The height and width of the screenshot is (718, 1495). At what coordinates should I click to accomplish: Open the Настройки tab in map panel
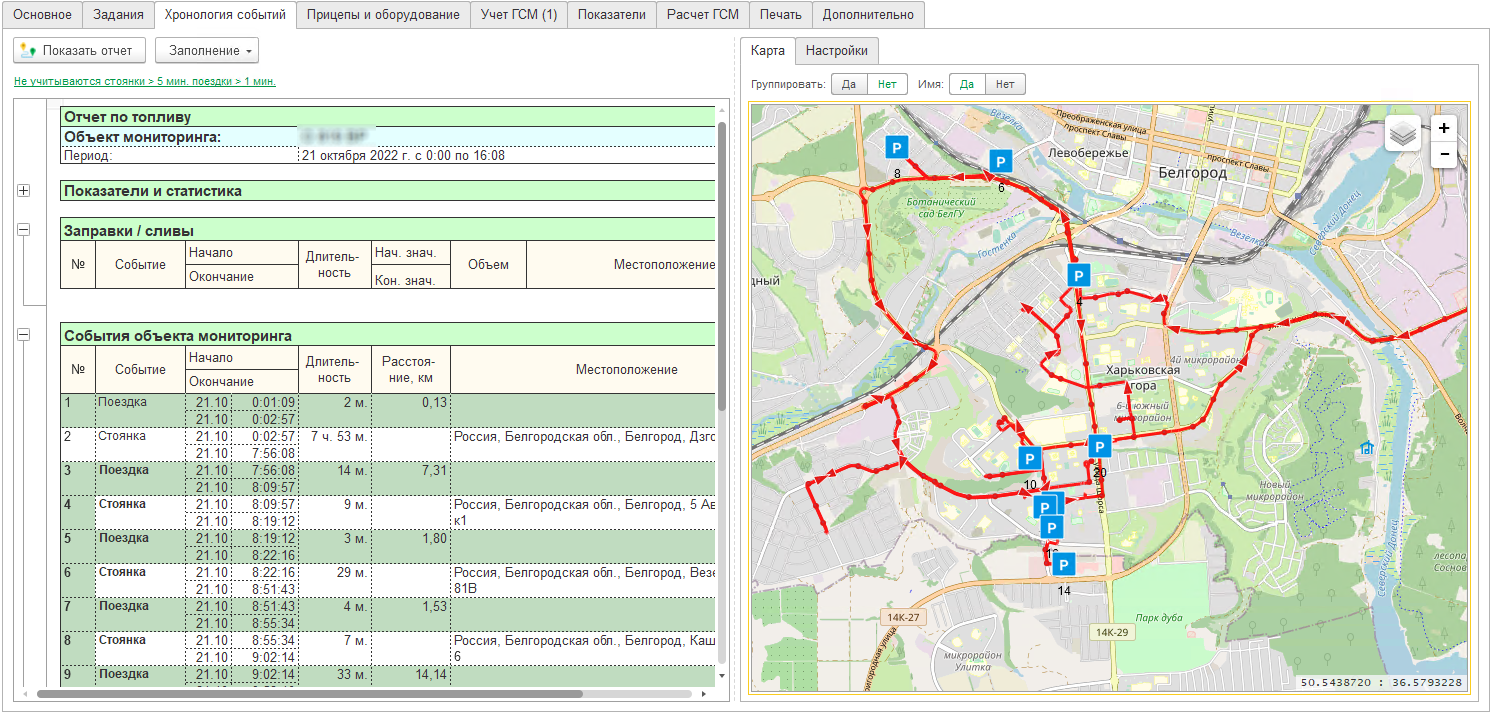[x=836, y=51]
